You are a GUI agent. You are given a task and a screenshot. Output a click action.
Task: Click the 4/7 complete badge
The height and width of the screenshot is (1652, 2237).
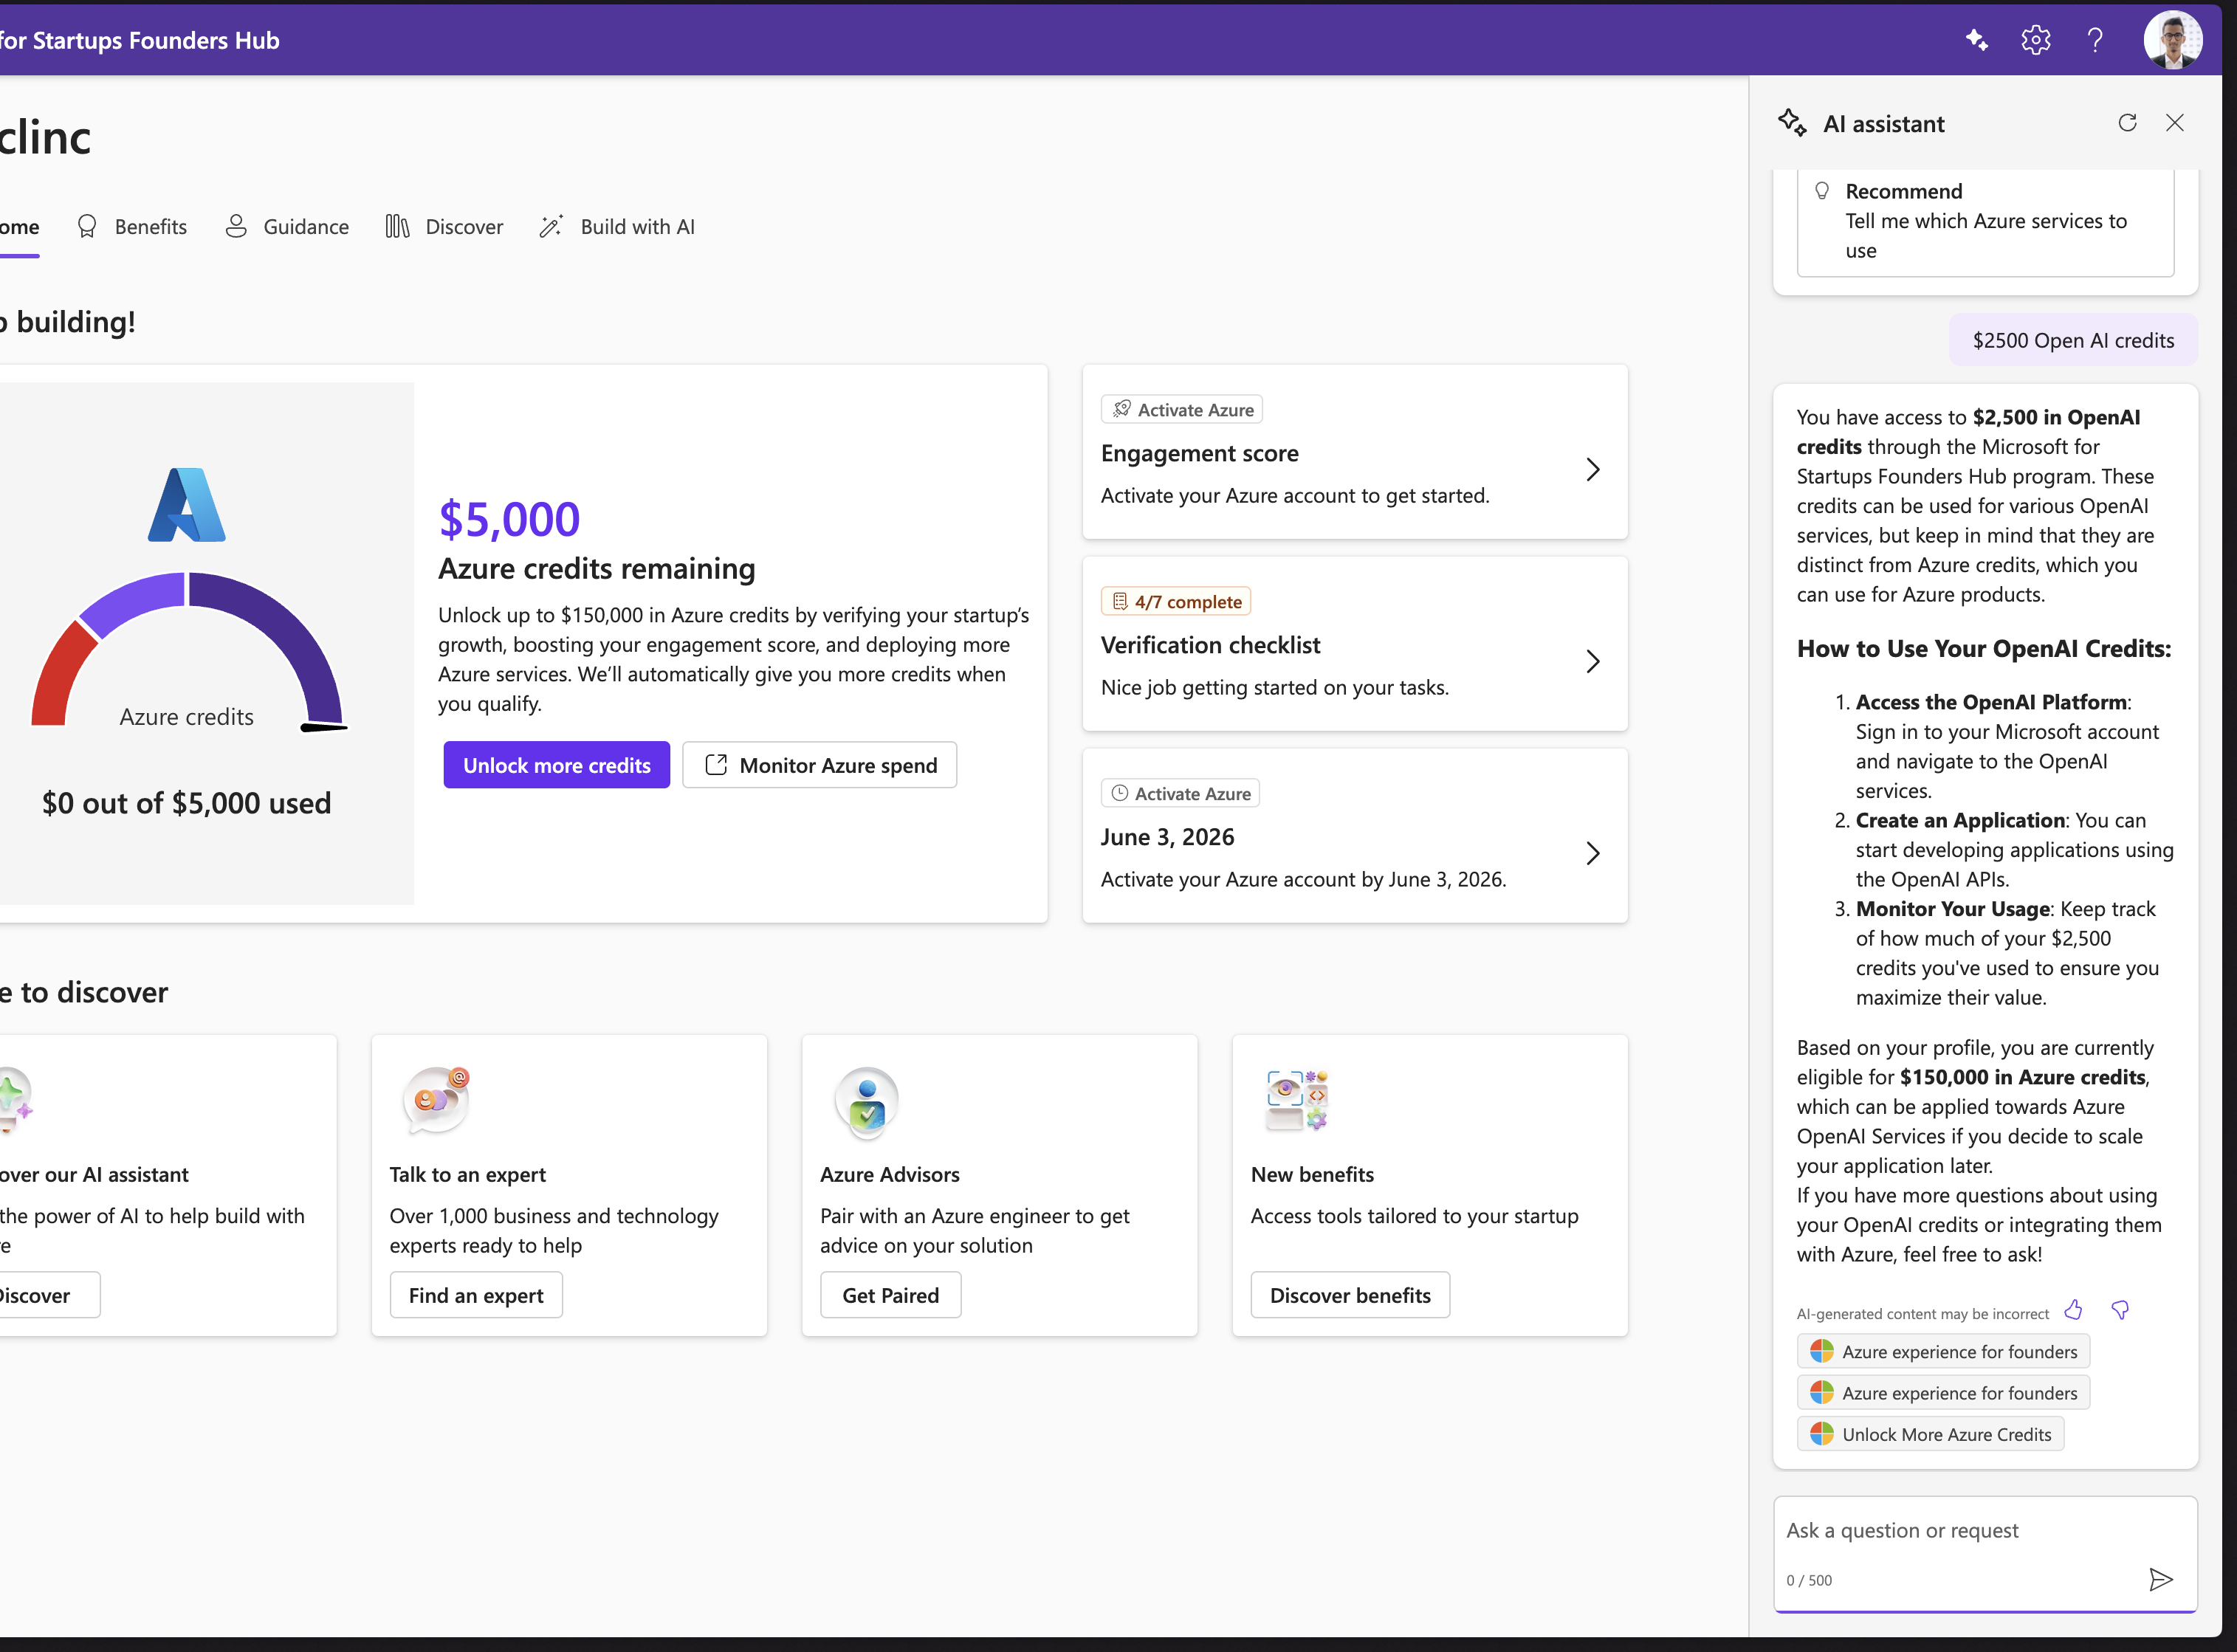tap(1176, 601)
